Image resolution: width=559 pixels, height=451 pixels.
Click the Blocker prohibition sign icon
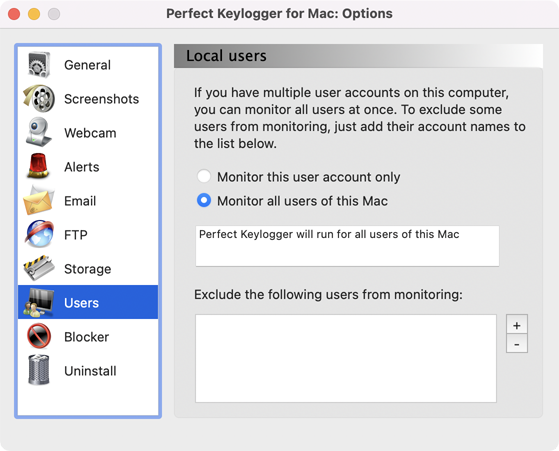tap(39, 336)
